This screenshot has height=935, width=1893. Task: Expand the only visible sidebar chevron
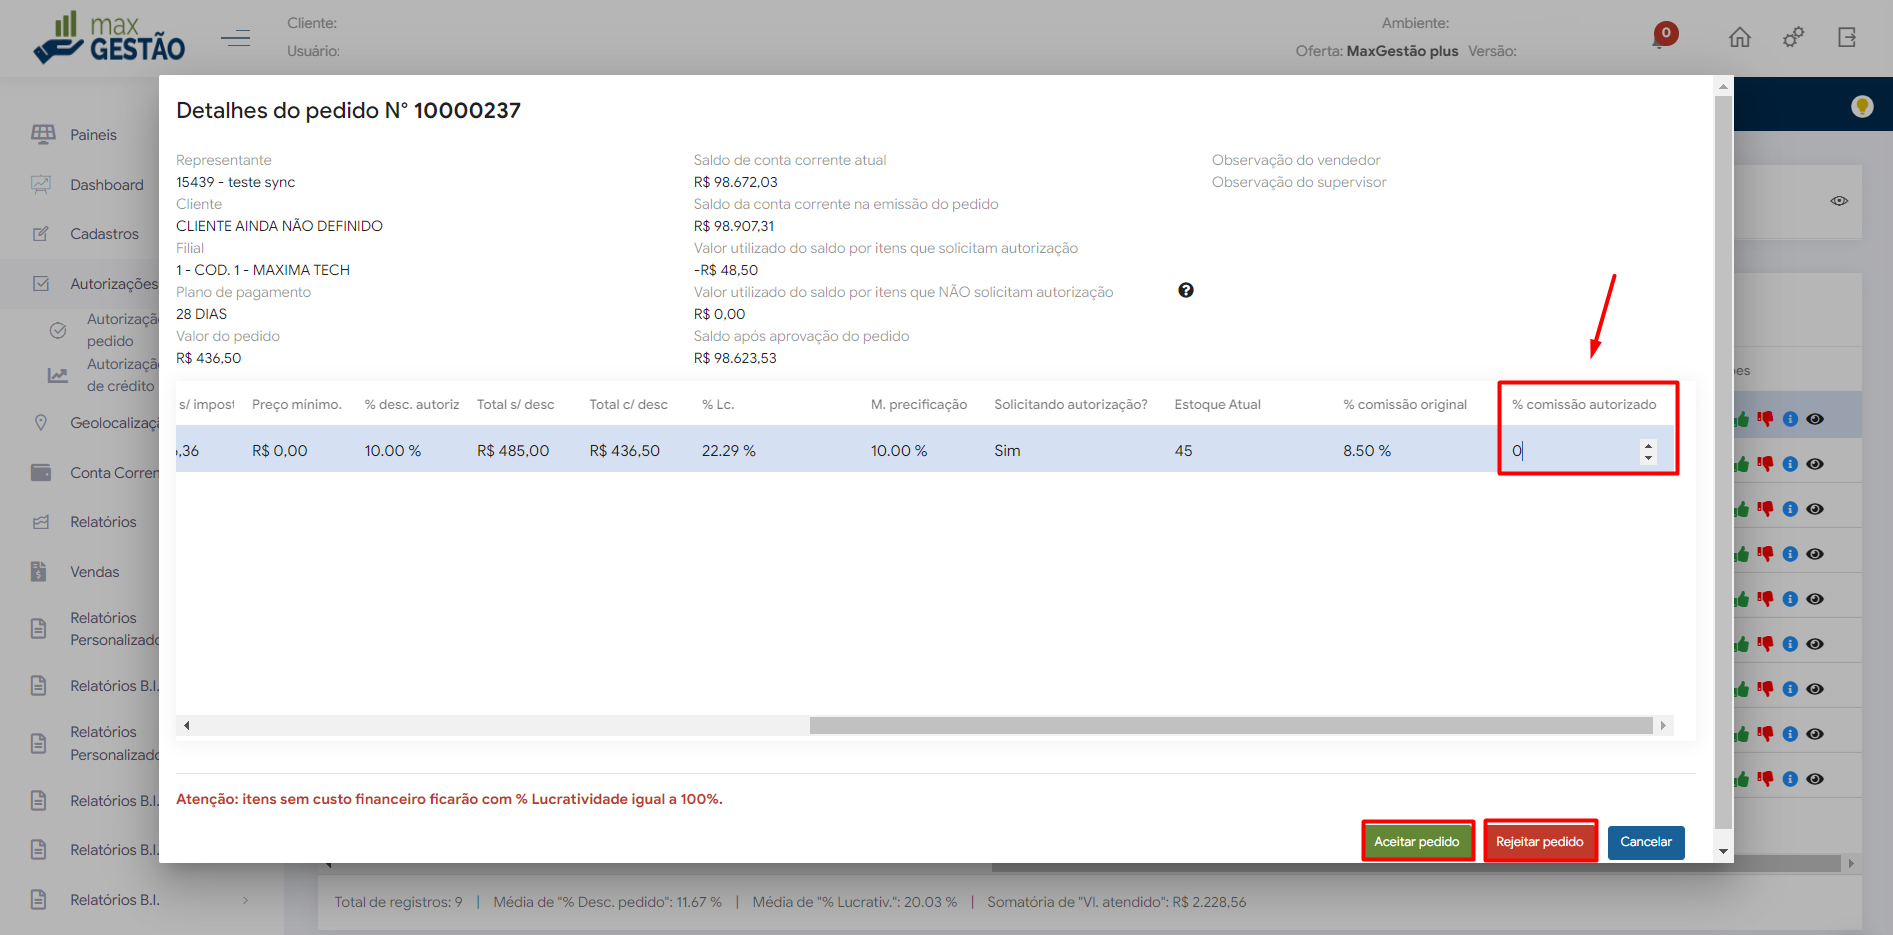[x=246, y=900]
